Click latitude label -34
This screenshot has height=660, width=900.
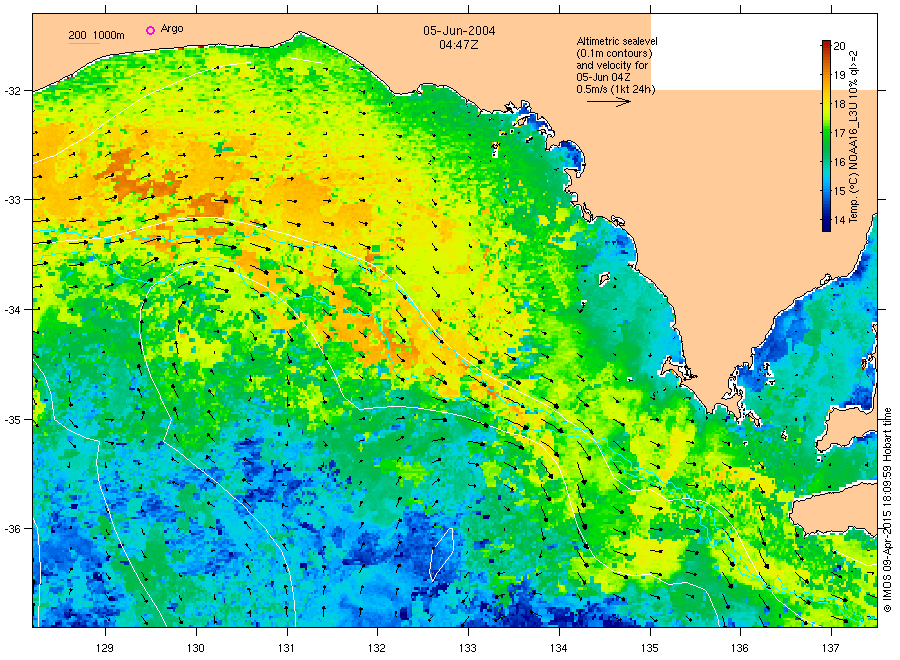[13, 310]
